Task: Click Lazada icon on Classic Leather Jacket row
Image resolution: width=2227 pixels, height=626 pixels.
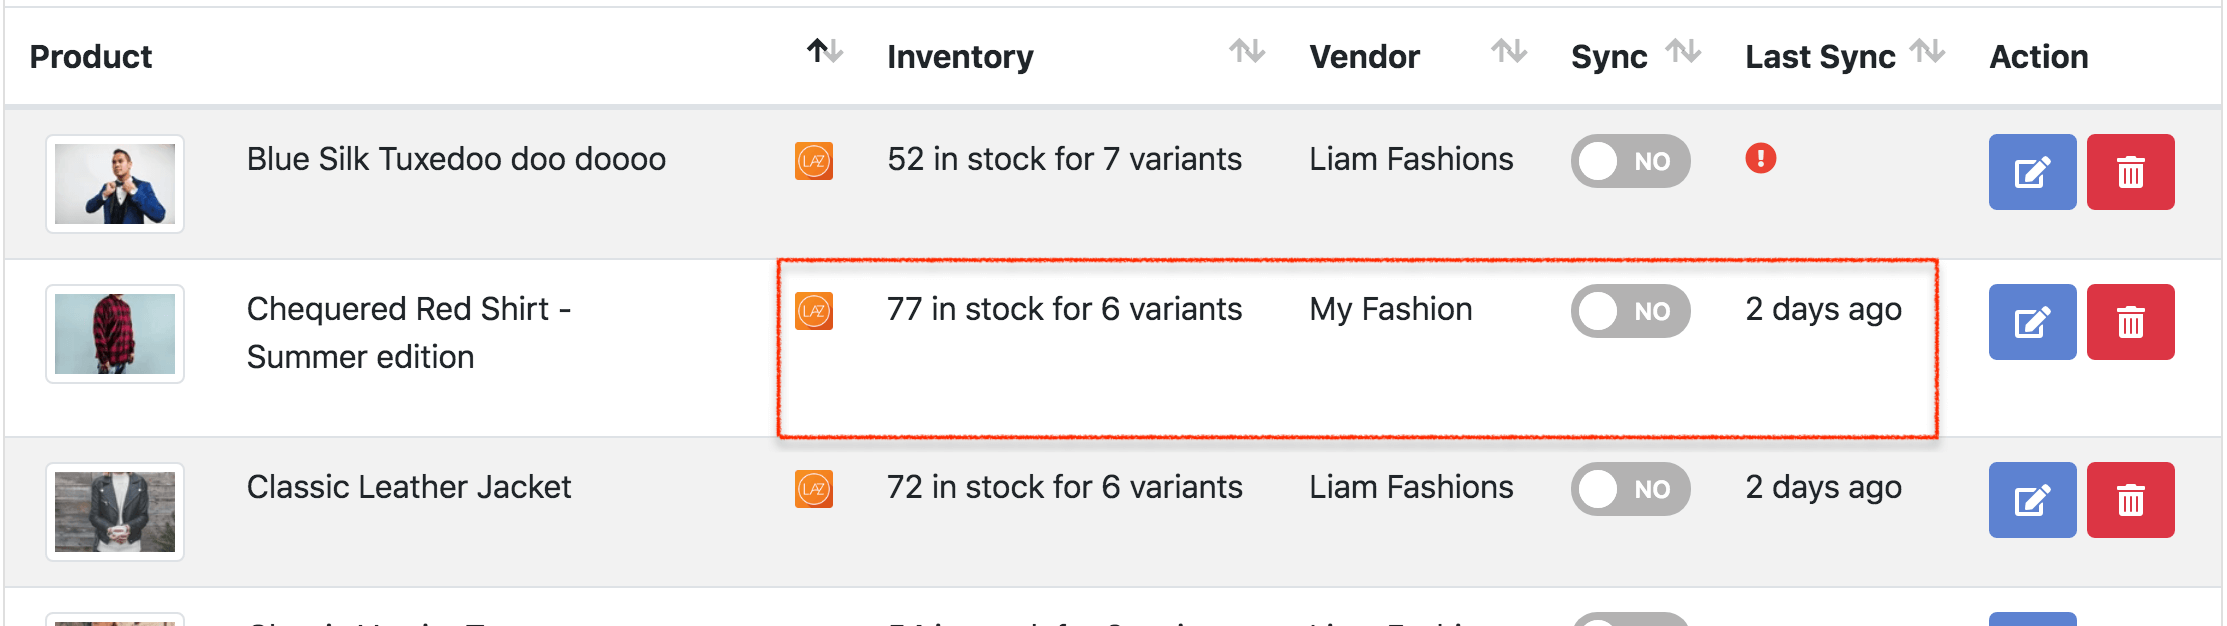Action: (x=814, y=489)
